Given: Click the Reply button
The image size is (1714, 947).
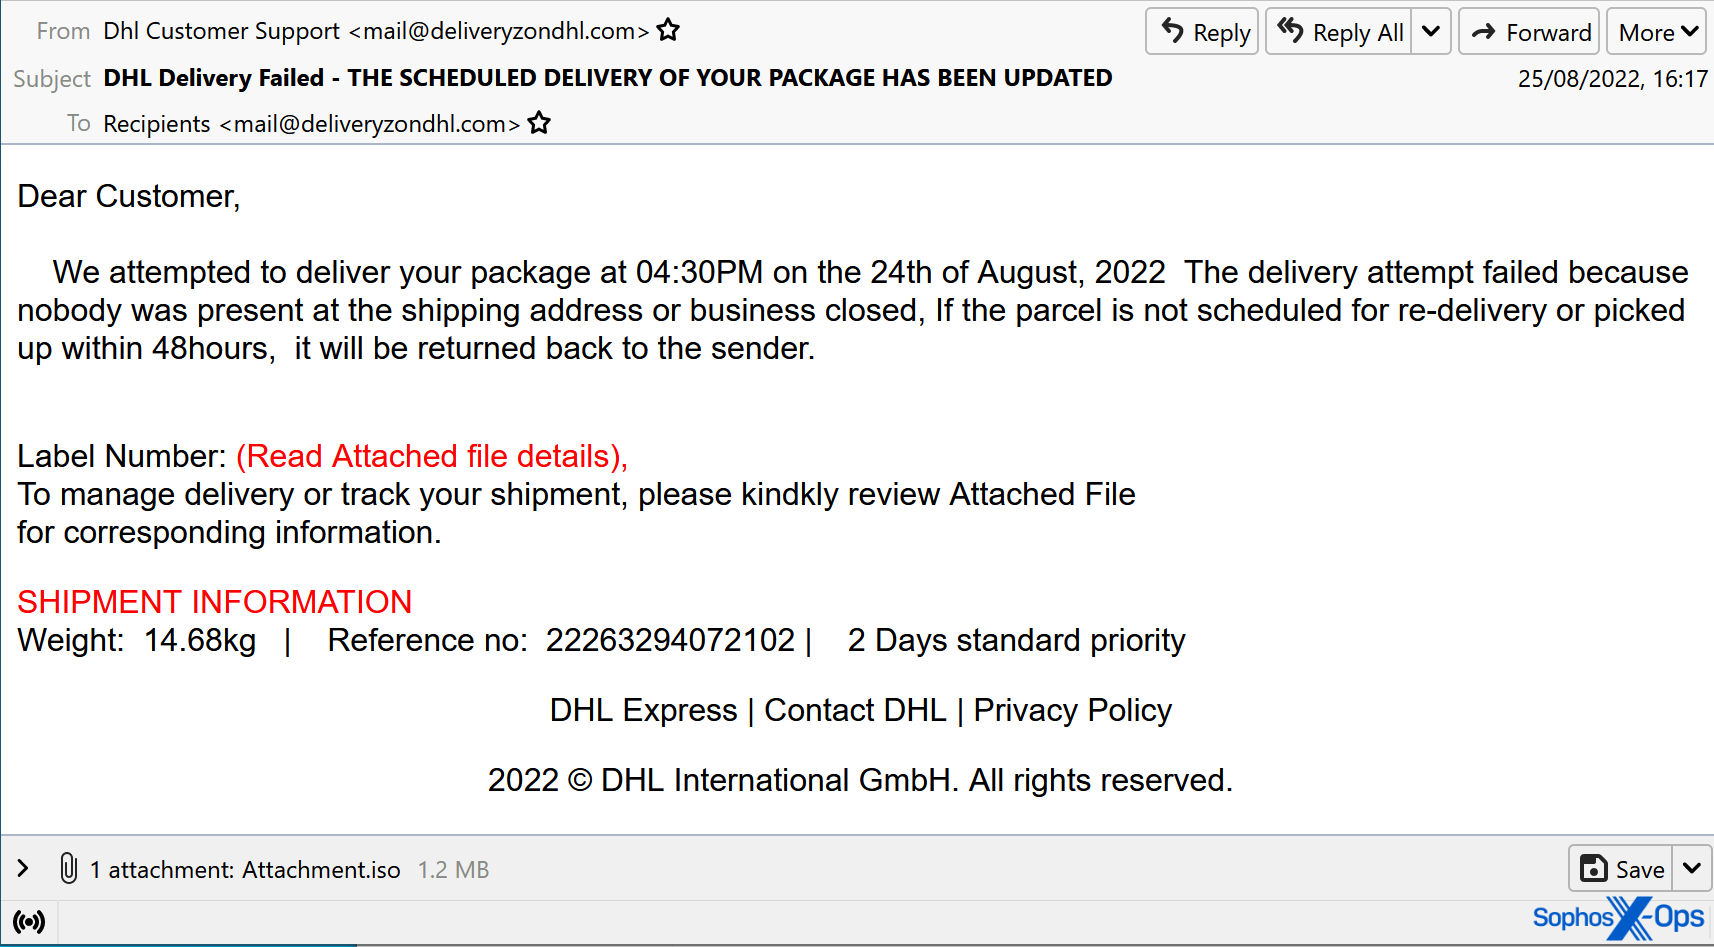Looking at the screenshot, I should click(x=1202, y=32).
